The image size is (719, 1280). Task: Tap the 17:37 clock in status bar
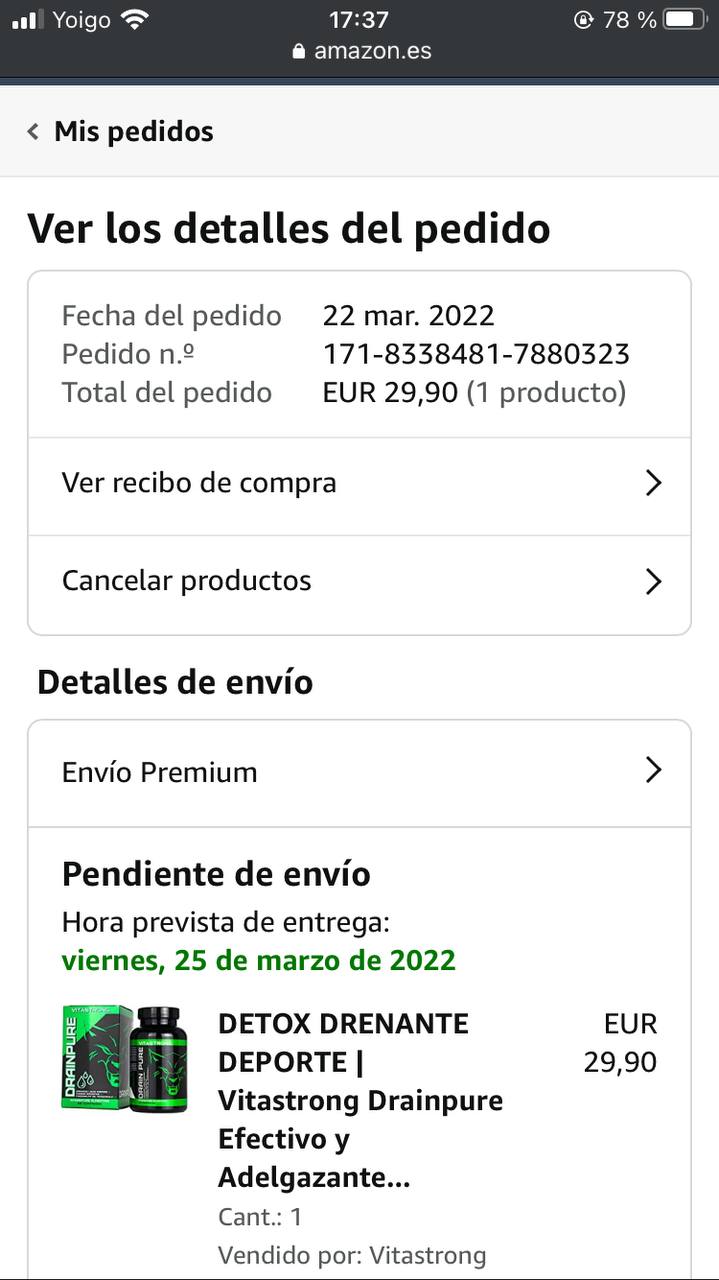coord(359,19)
